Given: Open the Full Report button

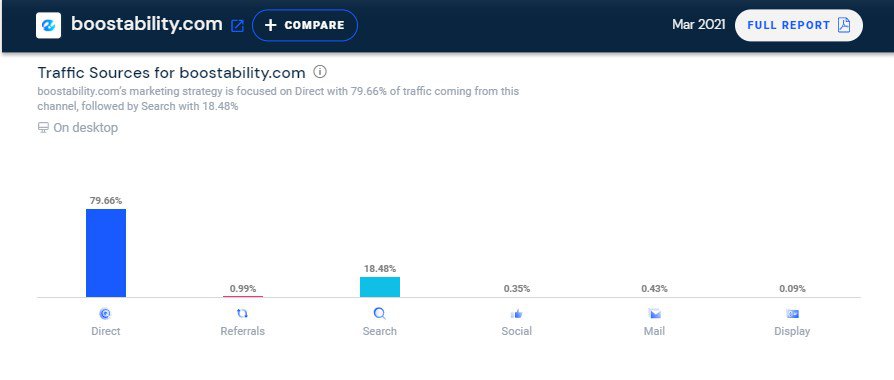Looking at the screenshot, I should click(x=798, y=25).
